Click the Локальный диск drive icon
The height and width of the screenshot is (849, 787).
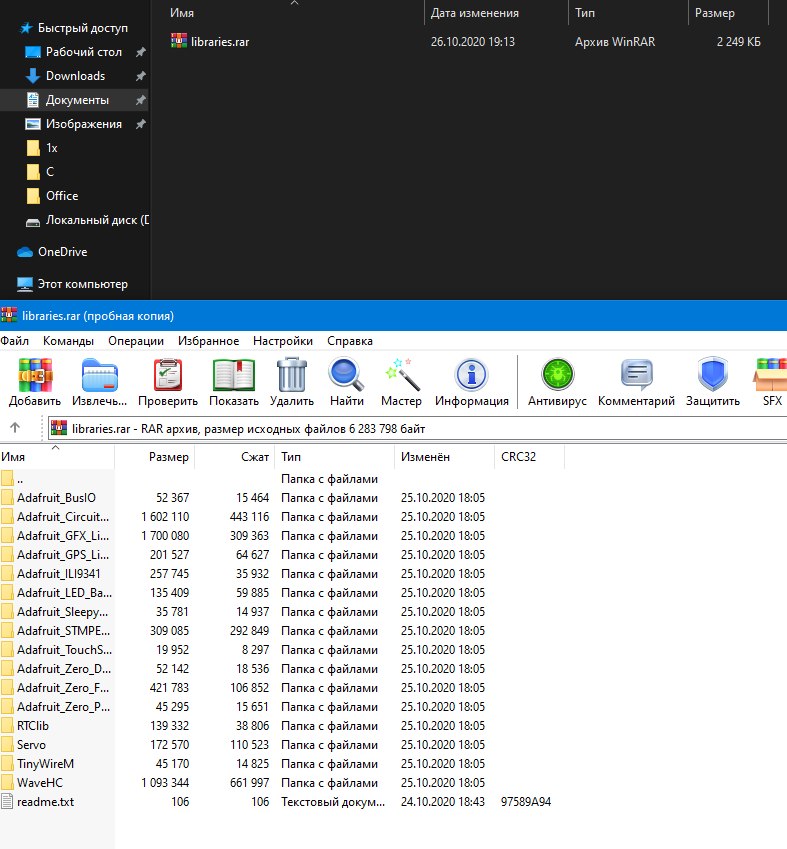coord(32,221)
